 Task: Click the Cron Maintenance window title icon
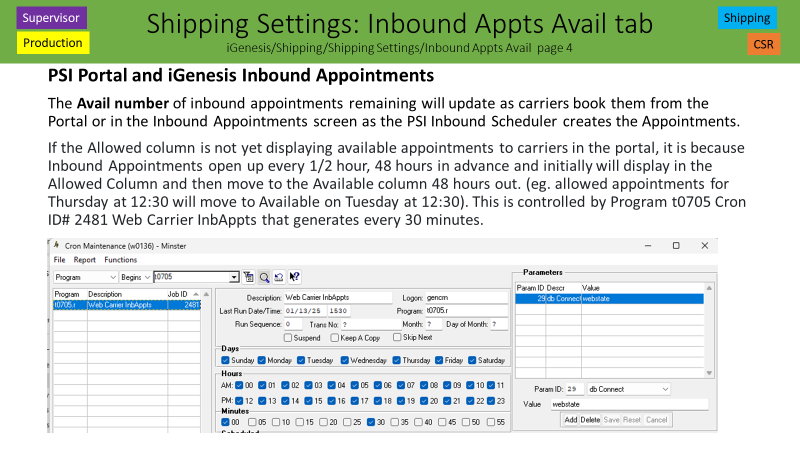pos(57,245)
